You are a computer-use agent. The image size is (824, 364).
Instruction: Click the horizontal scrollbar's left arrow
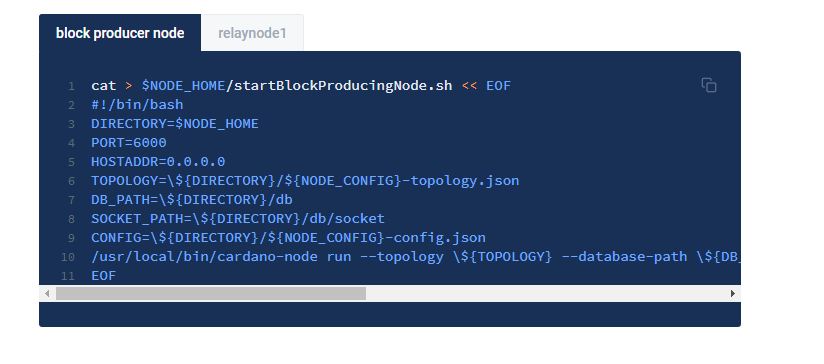[47, 294]
